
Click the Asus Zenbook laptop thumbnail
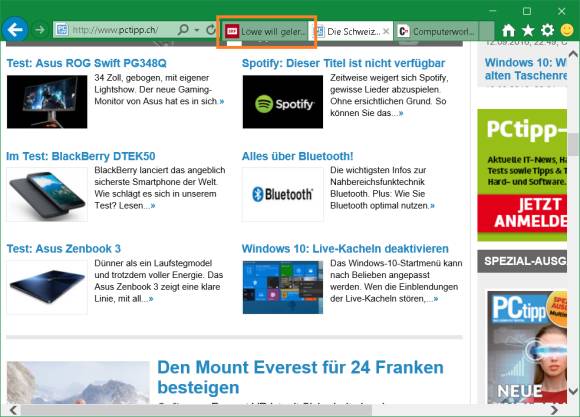click(47, 287)
